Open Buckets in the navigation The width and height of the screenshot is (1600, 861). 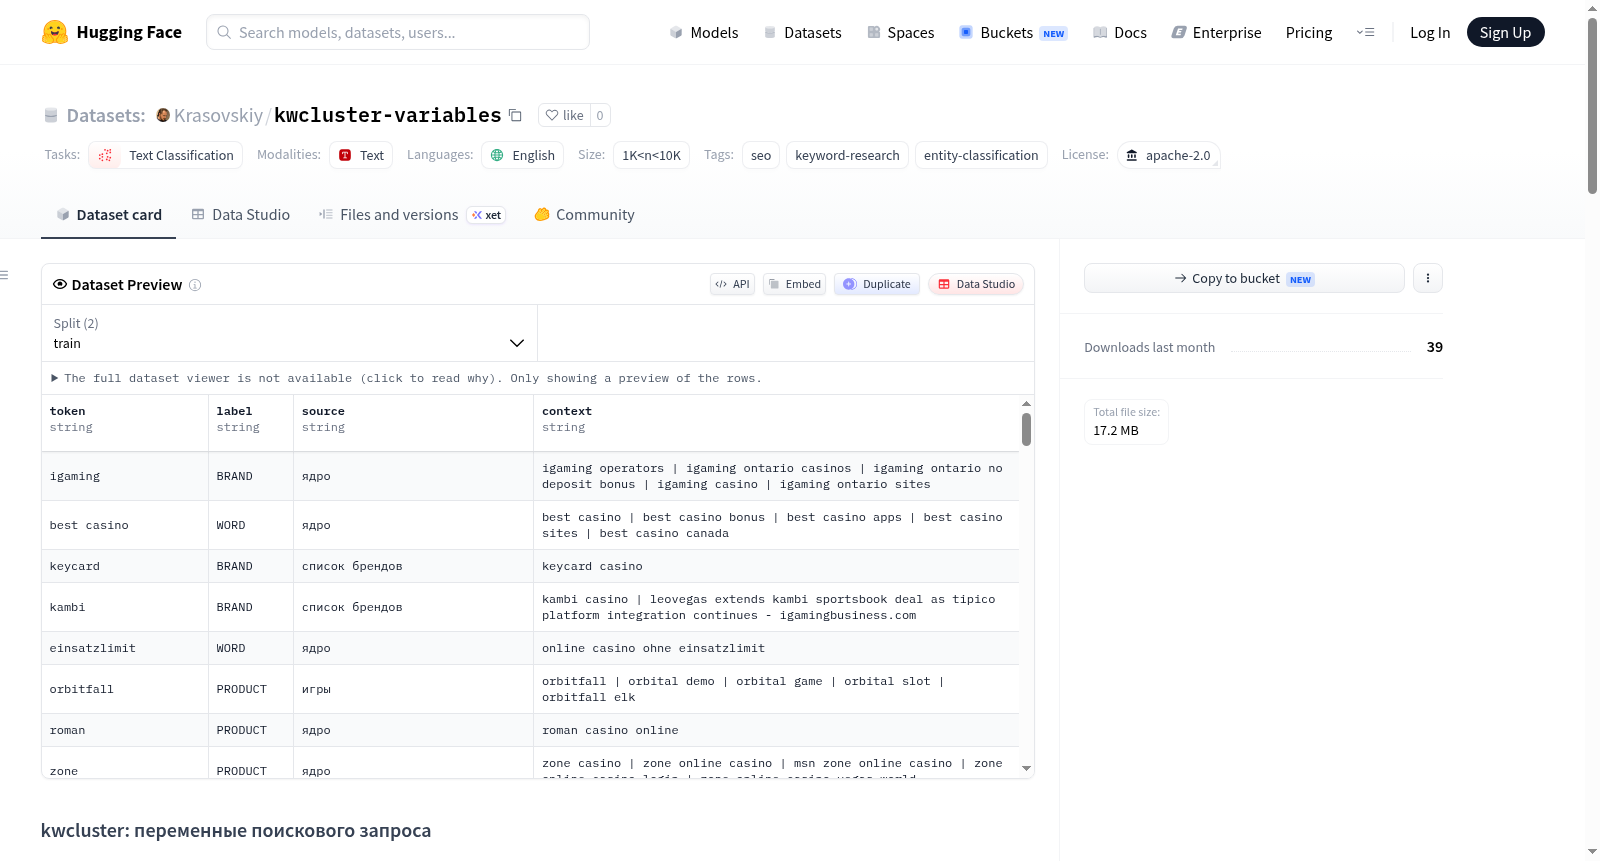click(1013, 32)
